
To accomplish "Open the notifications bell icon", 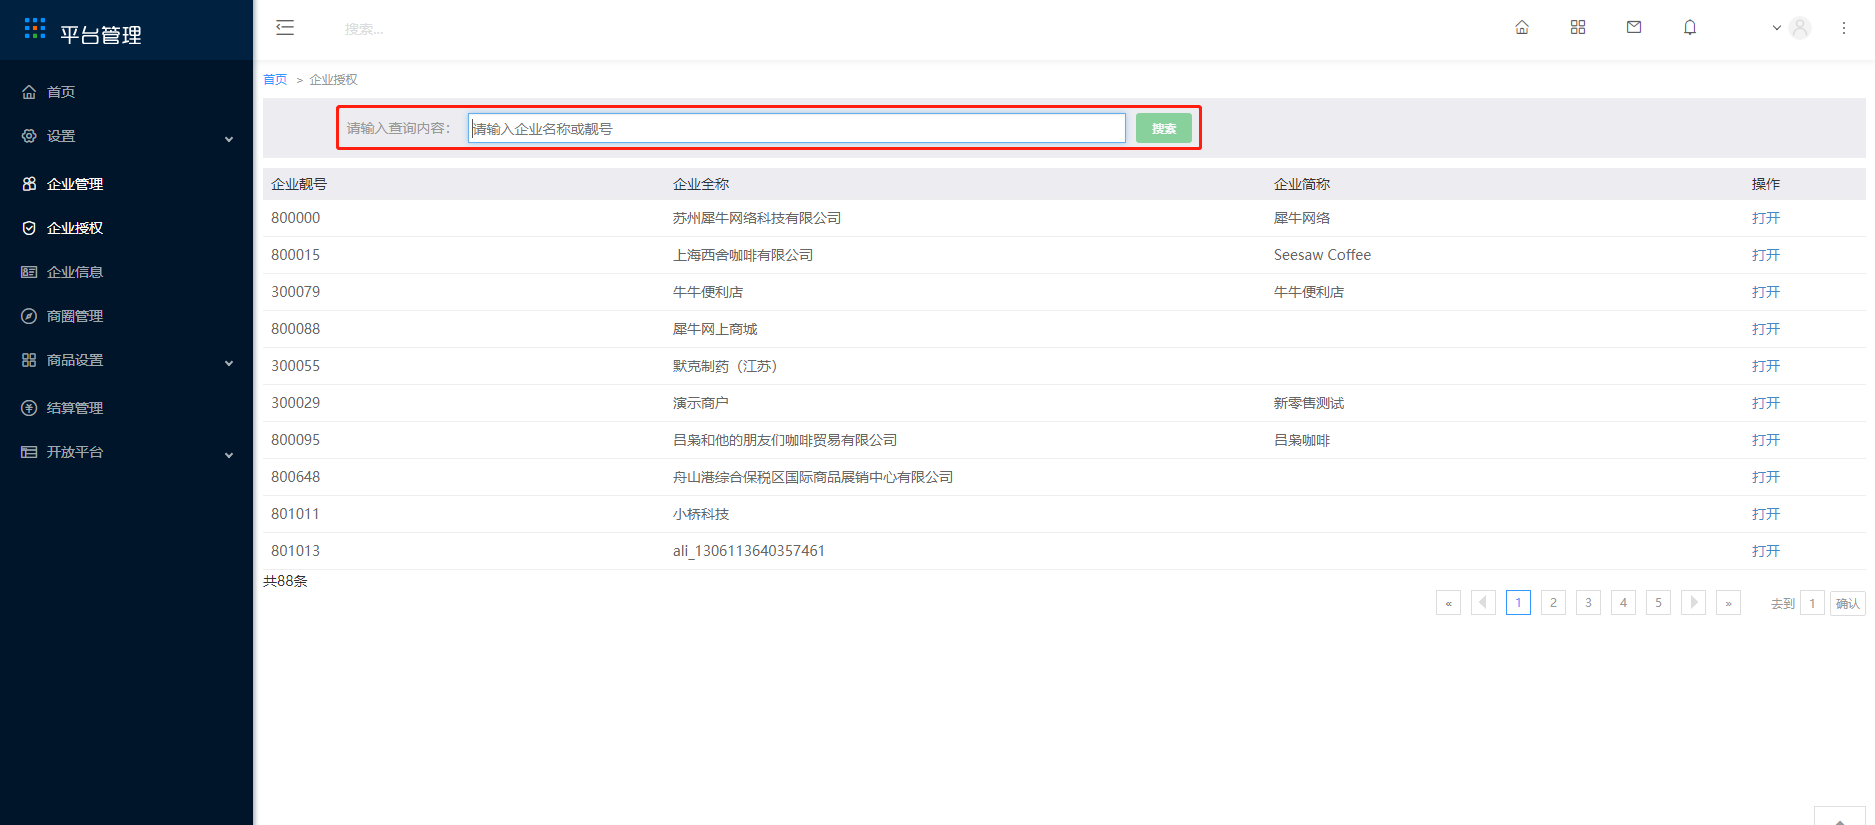I will pos(1690,28).
